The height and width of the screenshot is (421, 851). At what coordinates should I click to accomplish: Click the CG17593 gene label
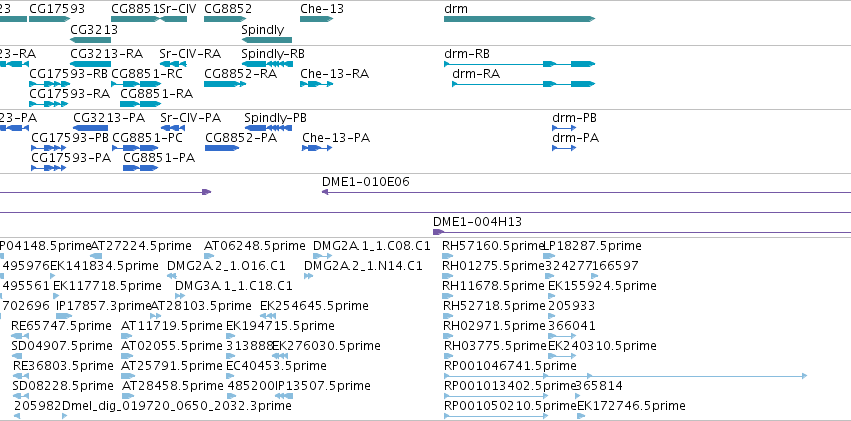click(x=57, y=9)
